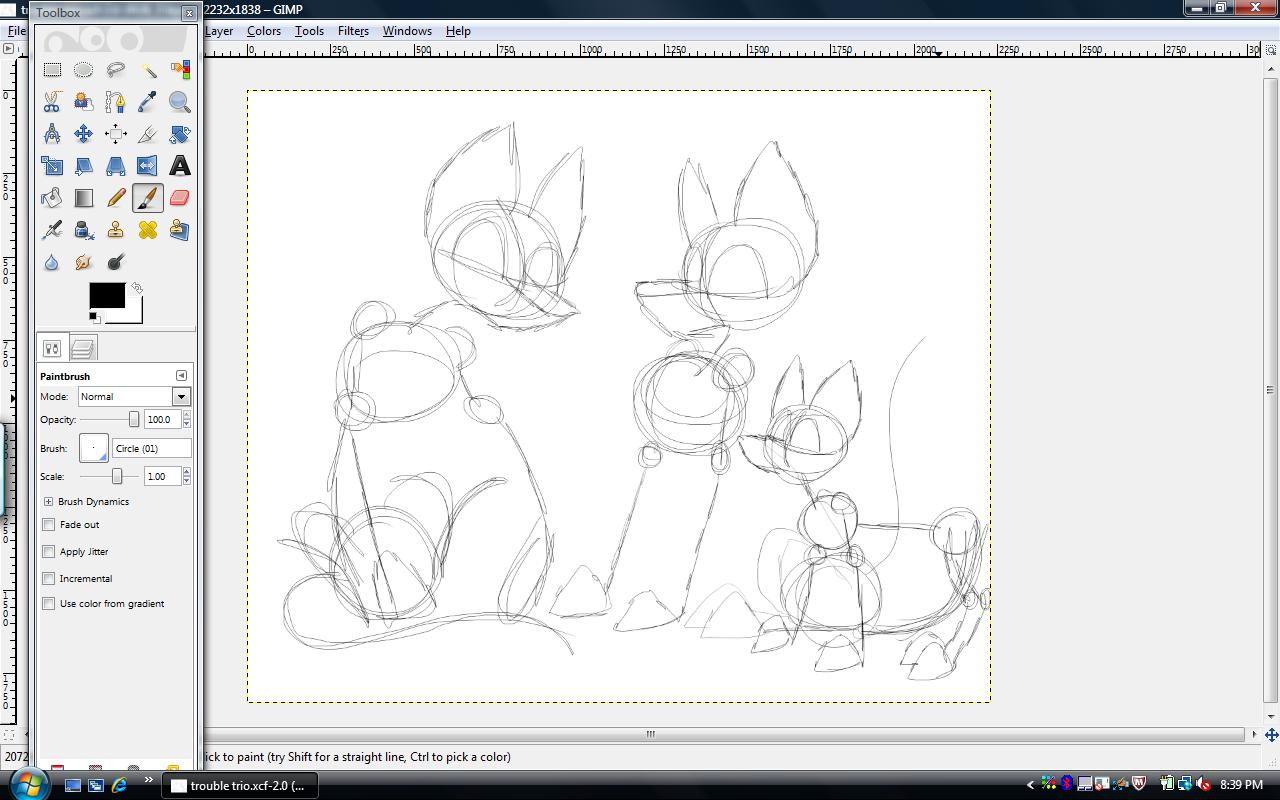
Task: Swap foreground and background colors arrow
Action: (137, 288)
